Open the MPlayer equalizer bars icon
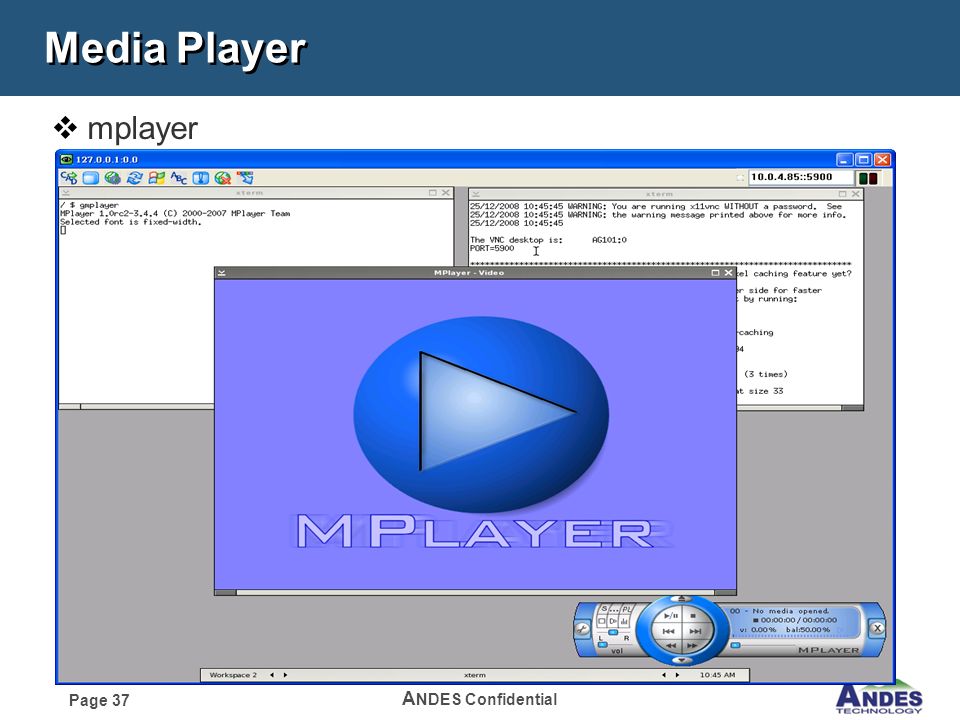This screenshot has height=720, width=960. tap(624, 621)
